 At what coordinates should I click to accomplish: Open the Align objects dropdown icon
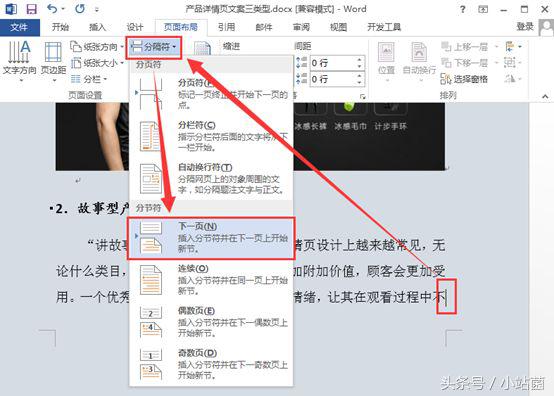513,46
